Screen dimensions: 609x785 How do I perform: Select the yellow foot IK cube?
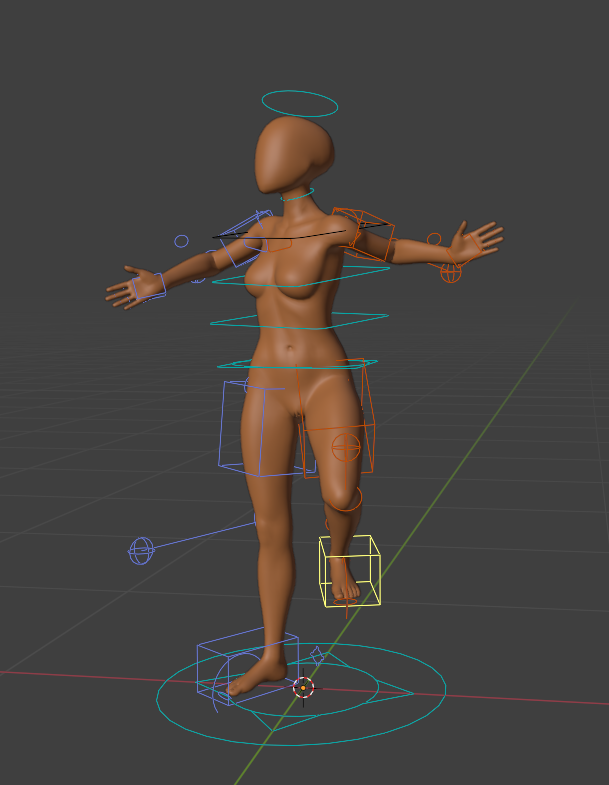350,571
